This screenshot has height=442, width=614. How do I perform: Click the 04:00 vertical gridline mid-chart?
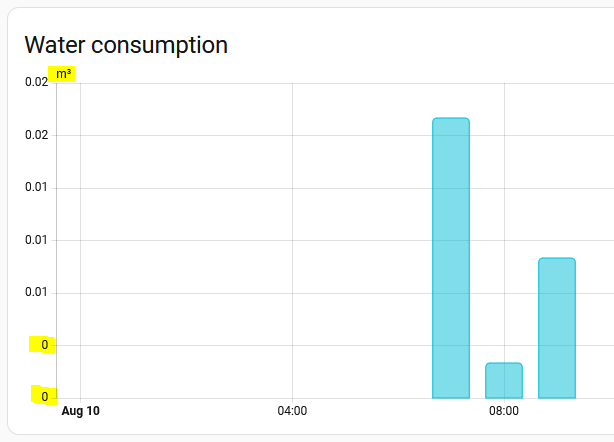coord(293,241)
